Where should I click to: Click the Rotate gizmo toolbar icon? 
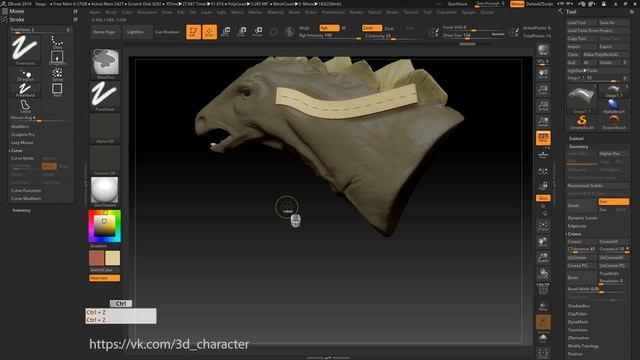click(x=258, y=32)
